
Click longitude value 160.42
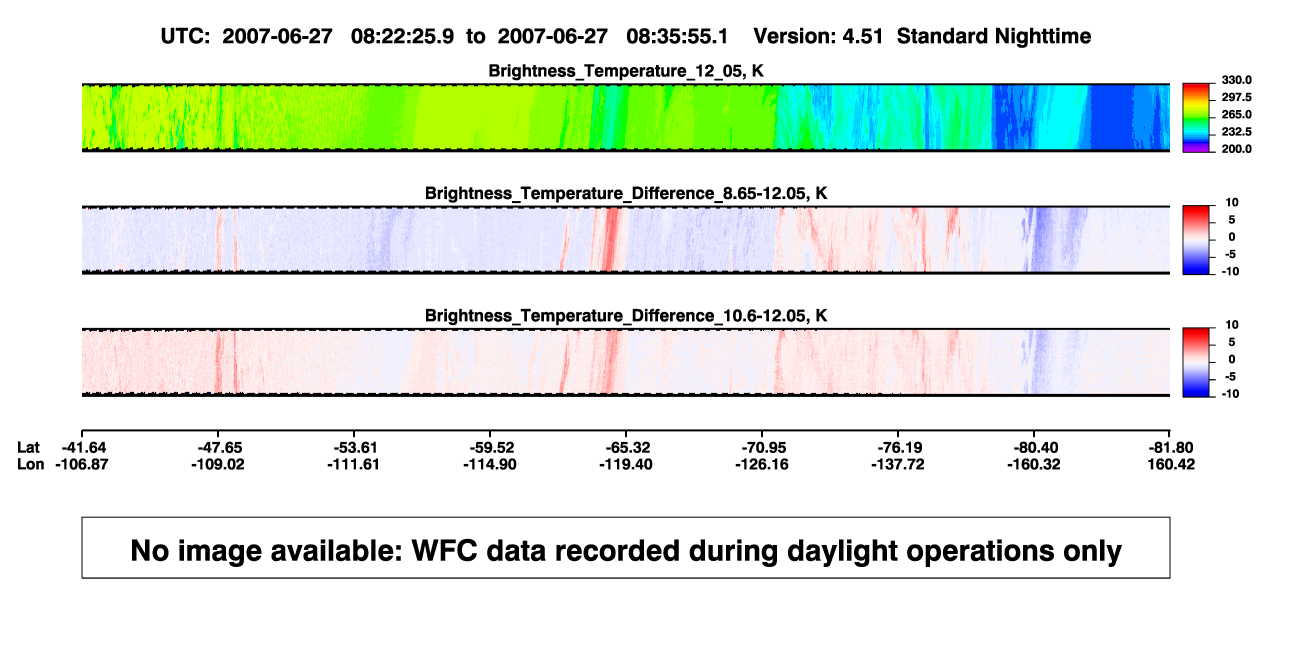pyautogui.click(x=1170, y=464)
